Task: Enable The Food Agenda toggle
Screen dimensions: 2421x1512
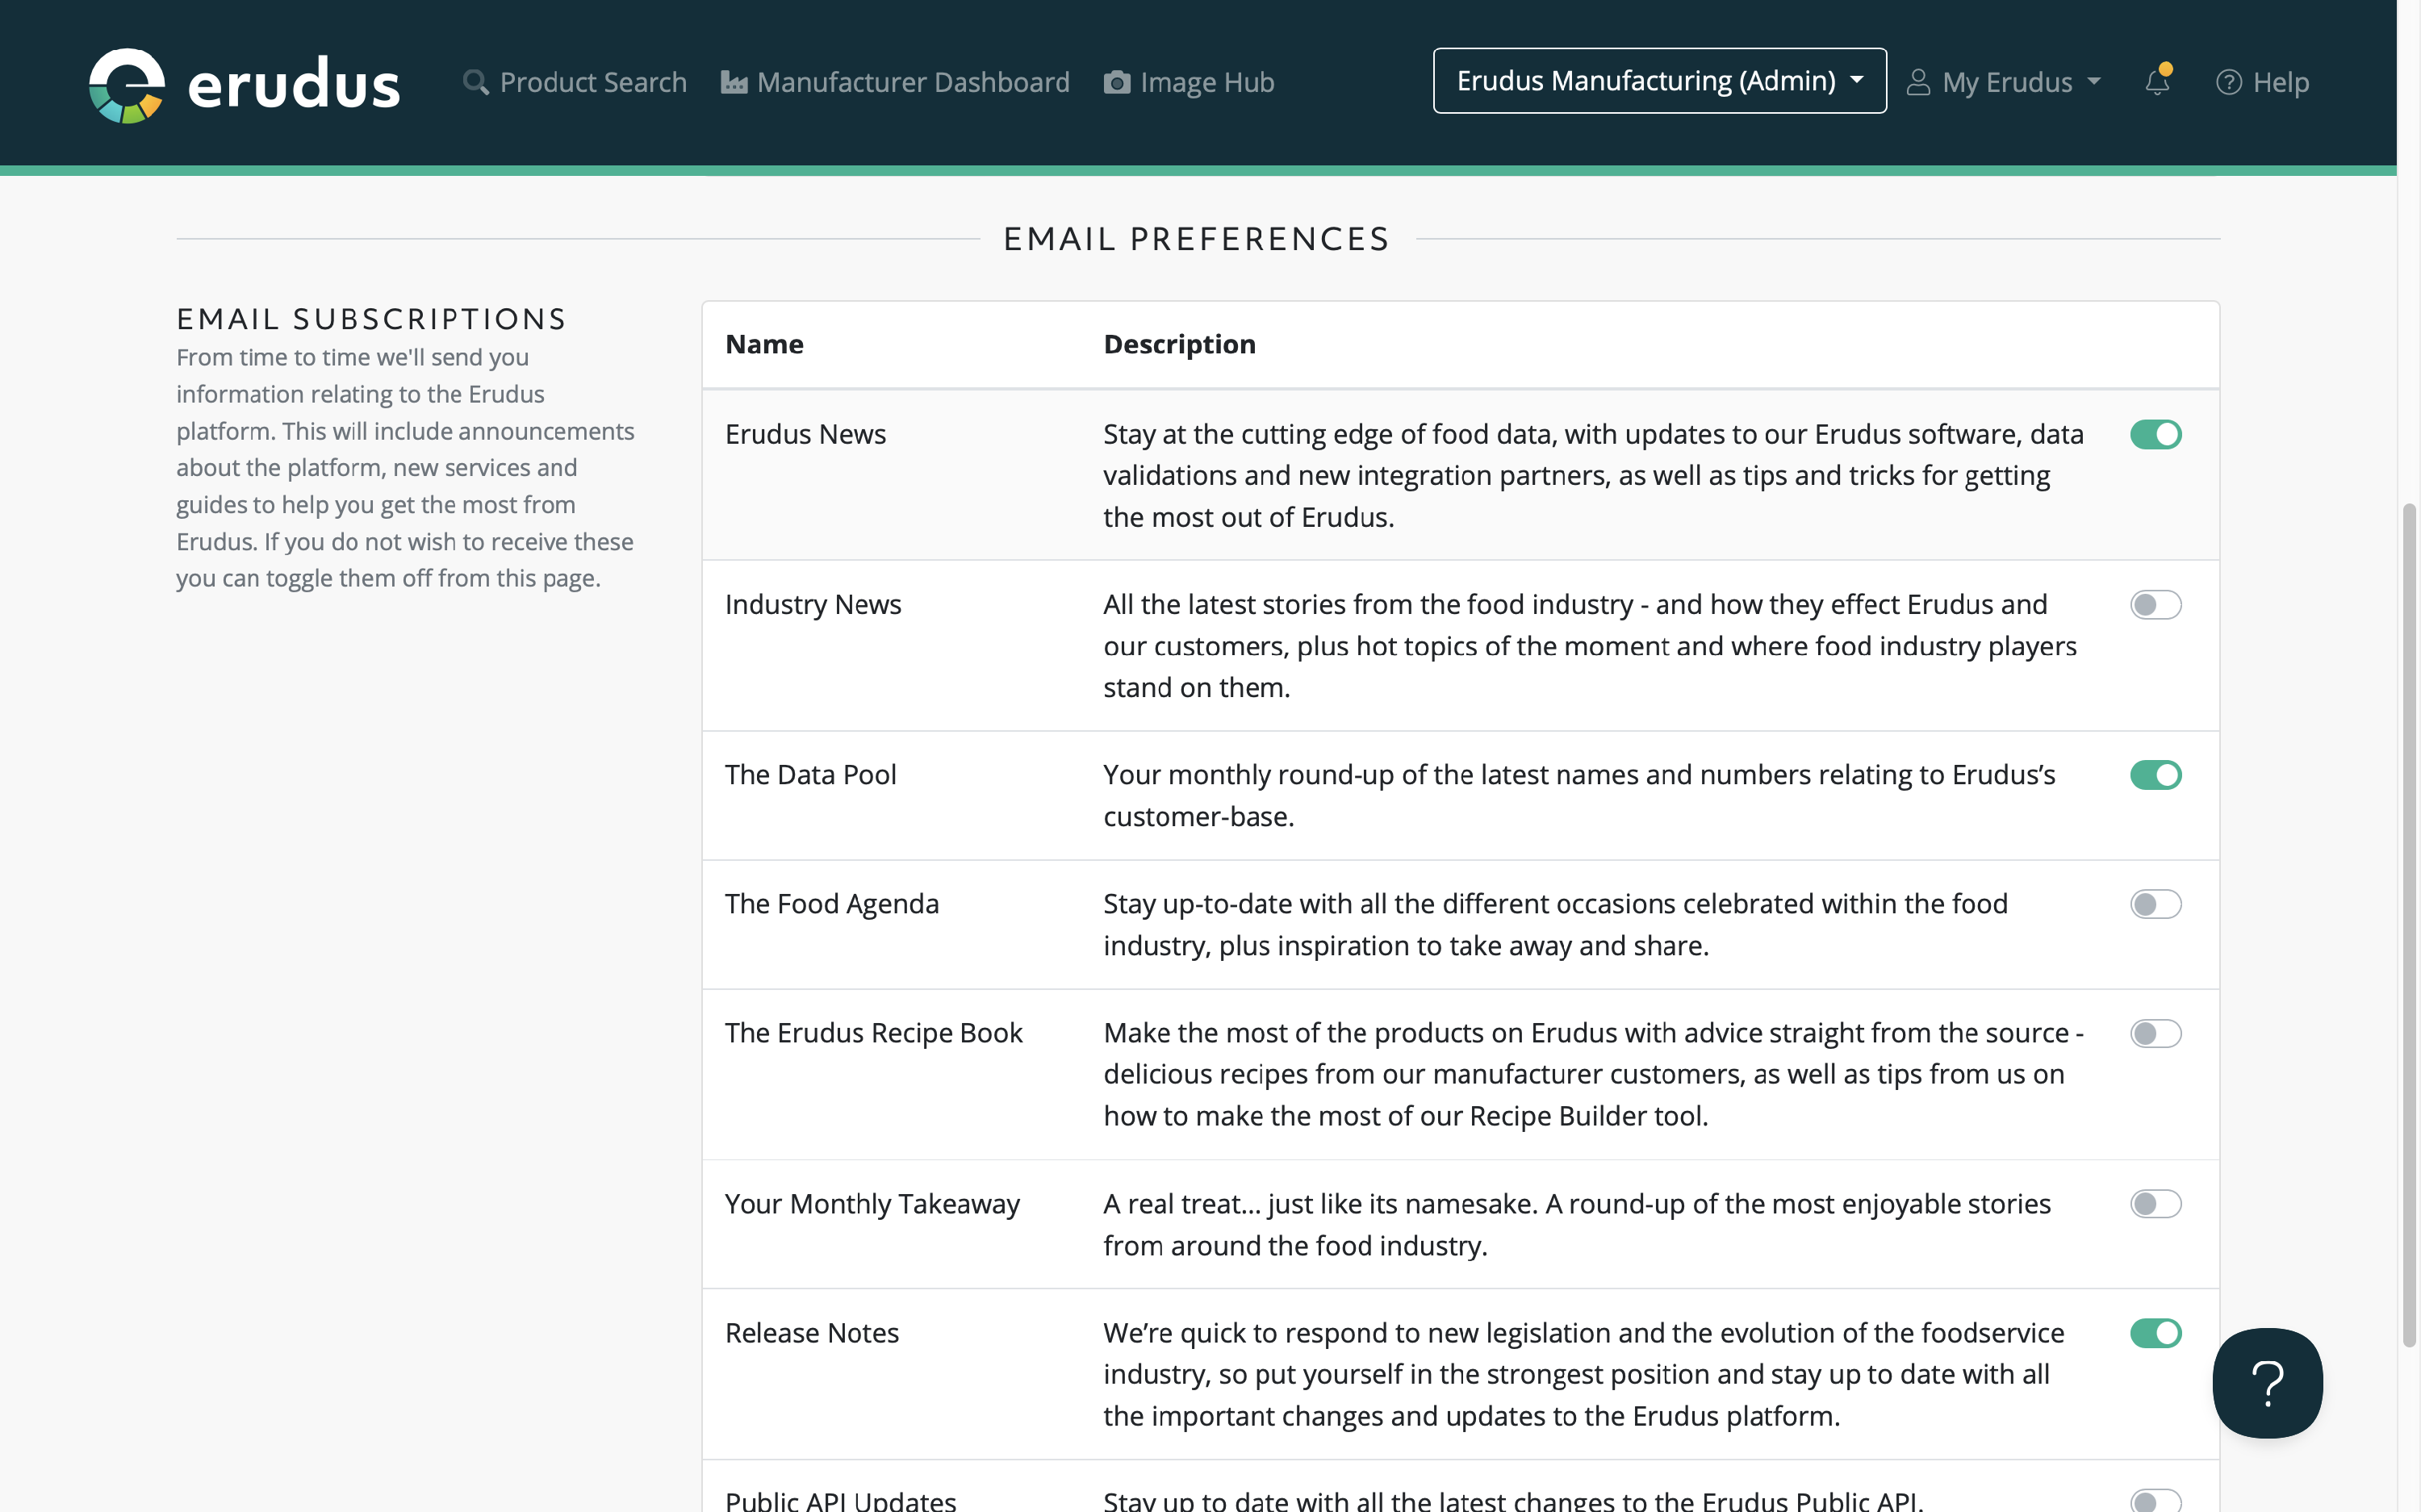Action: coord(2155,904)
